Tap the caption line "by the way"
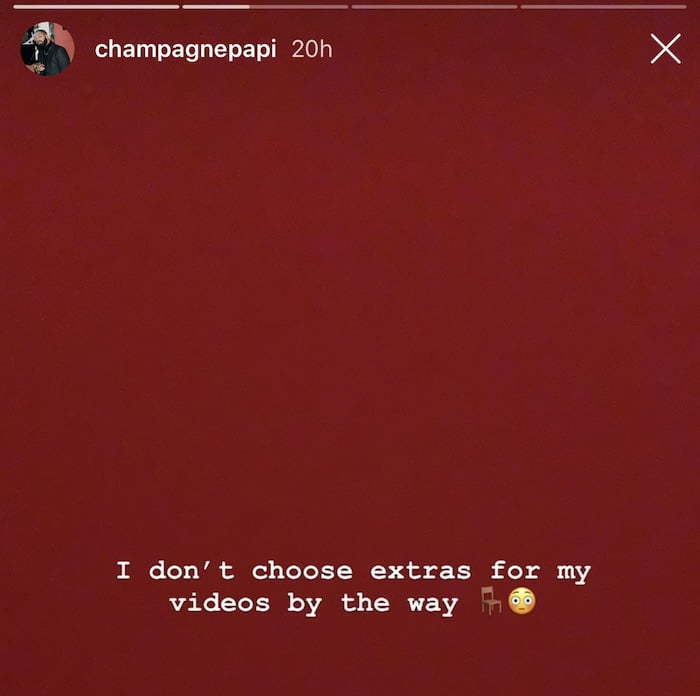Screen dimensions: 700x696 (373, 604)
